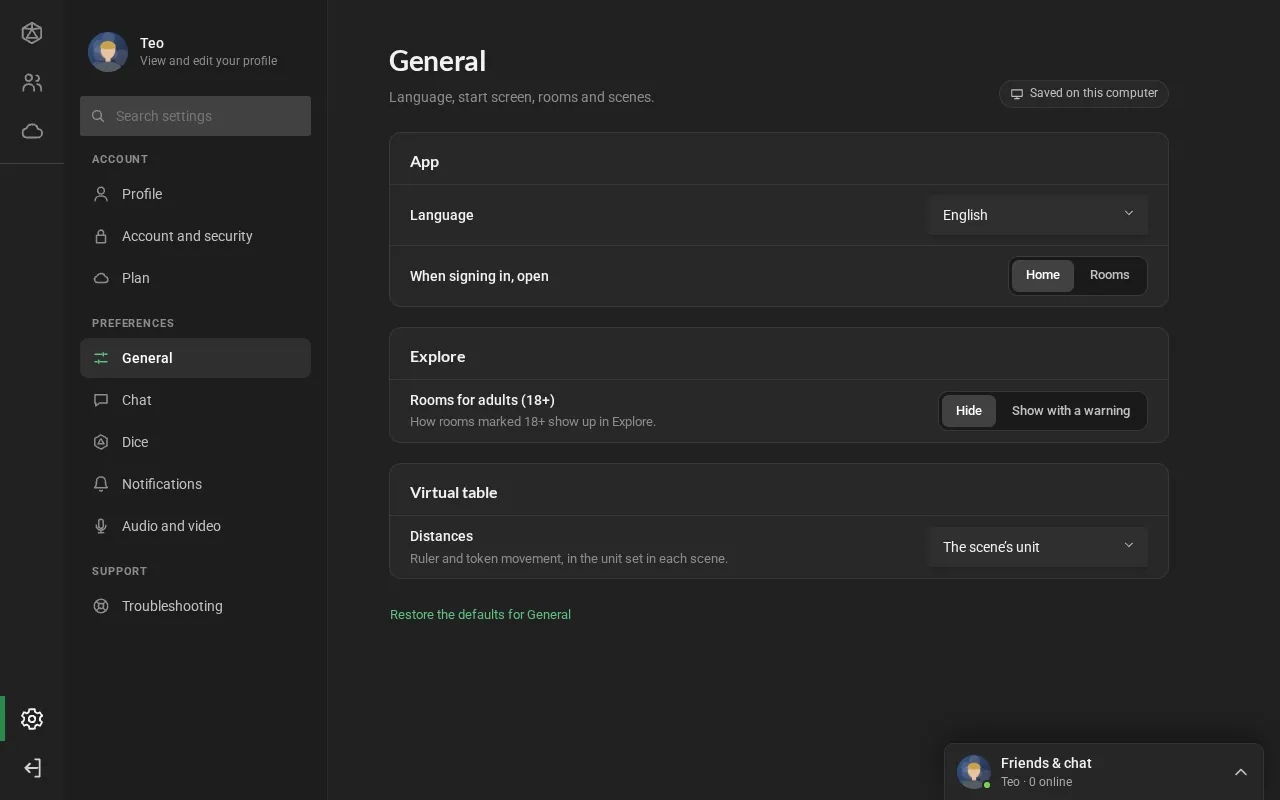Click the Friends & chat title
The width and height of the screenshot is (1280, 800).
tap(1046, 763)
